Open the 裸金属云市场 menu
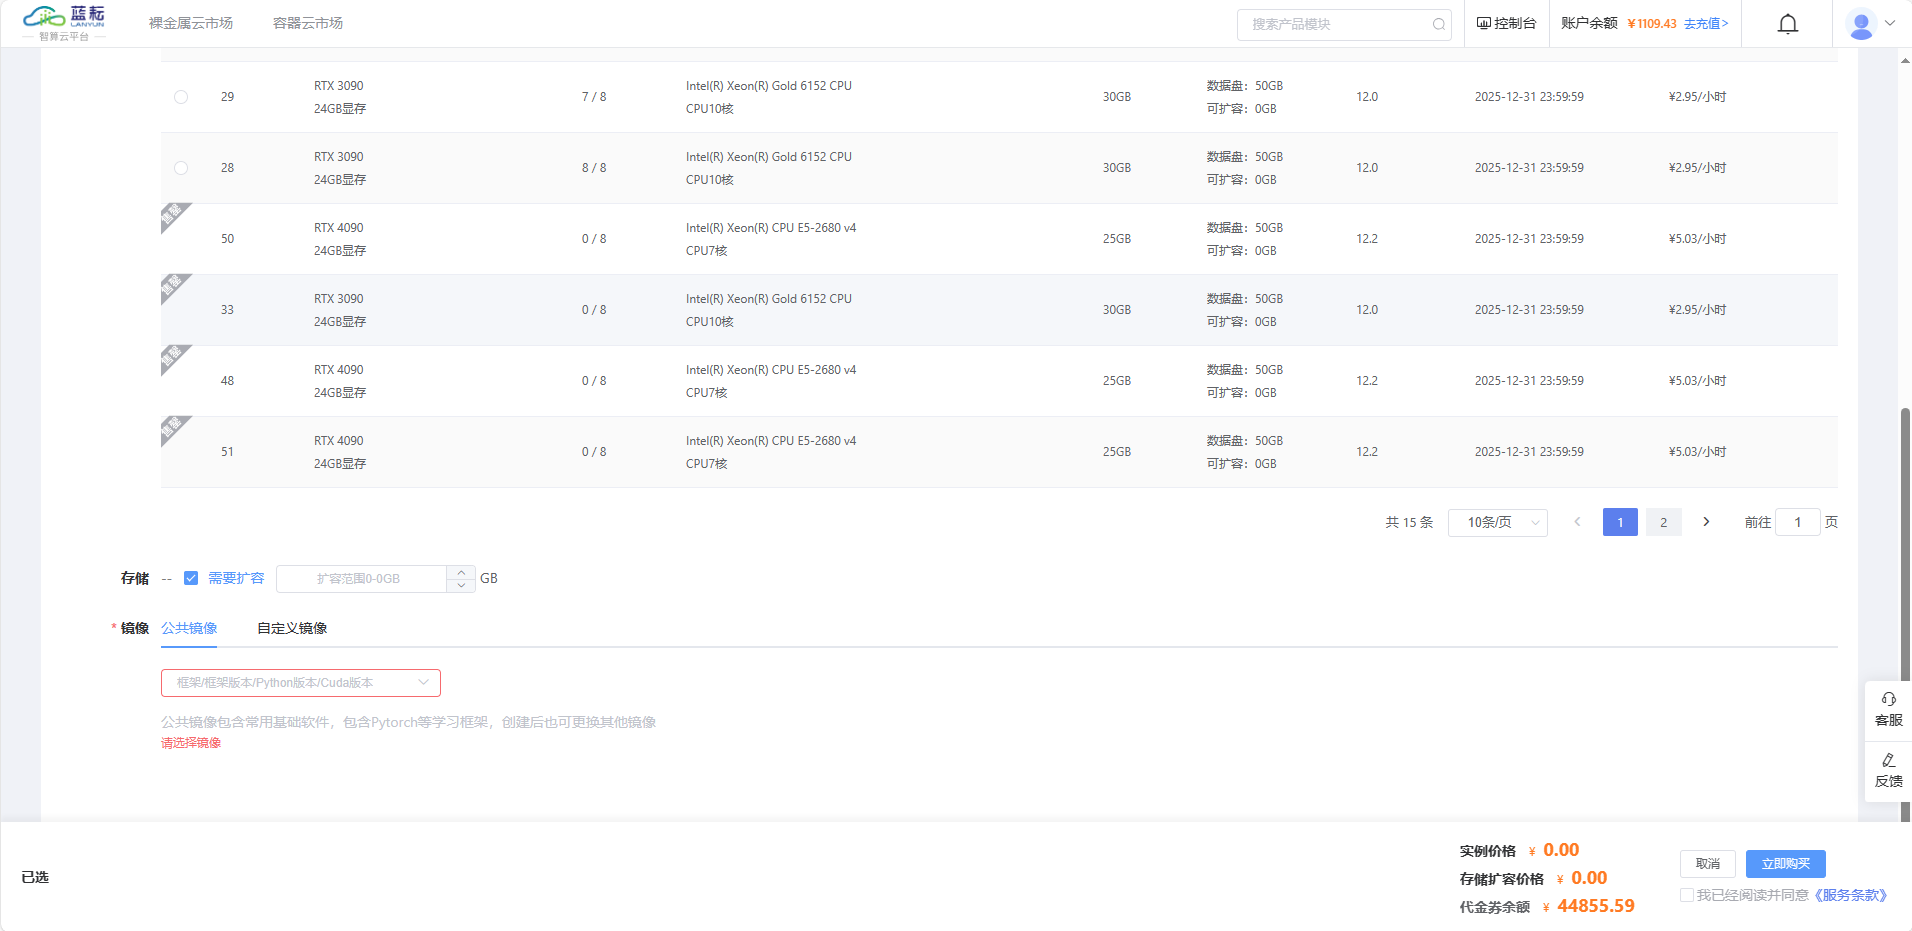This screenshot has height=931, width=1912. coord(191,23)
